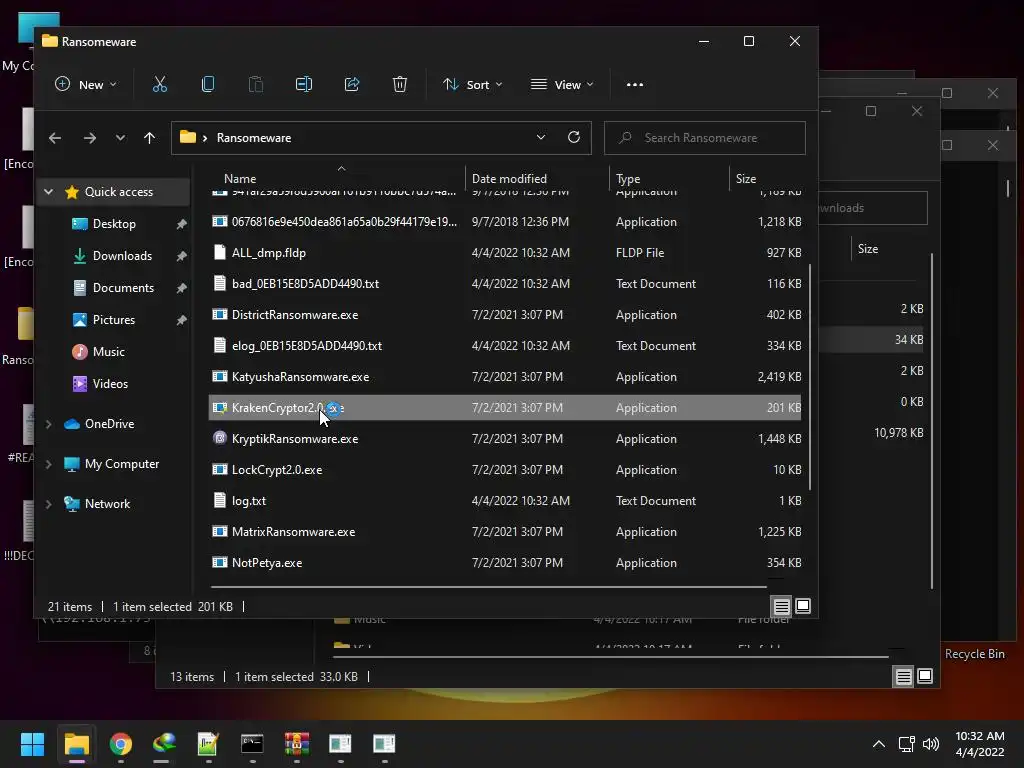The width and height of the screenshot is (1024, 768).
Task: Switch to details view in Ransomeware status bar
Action: pos(782,607)
